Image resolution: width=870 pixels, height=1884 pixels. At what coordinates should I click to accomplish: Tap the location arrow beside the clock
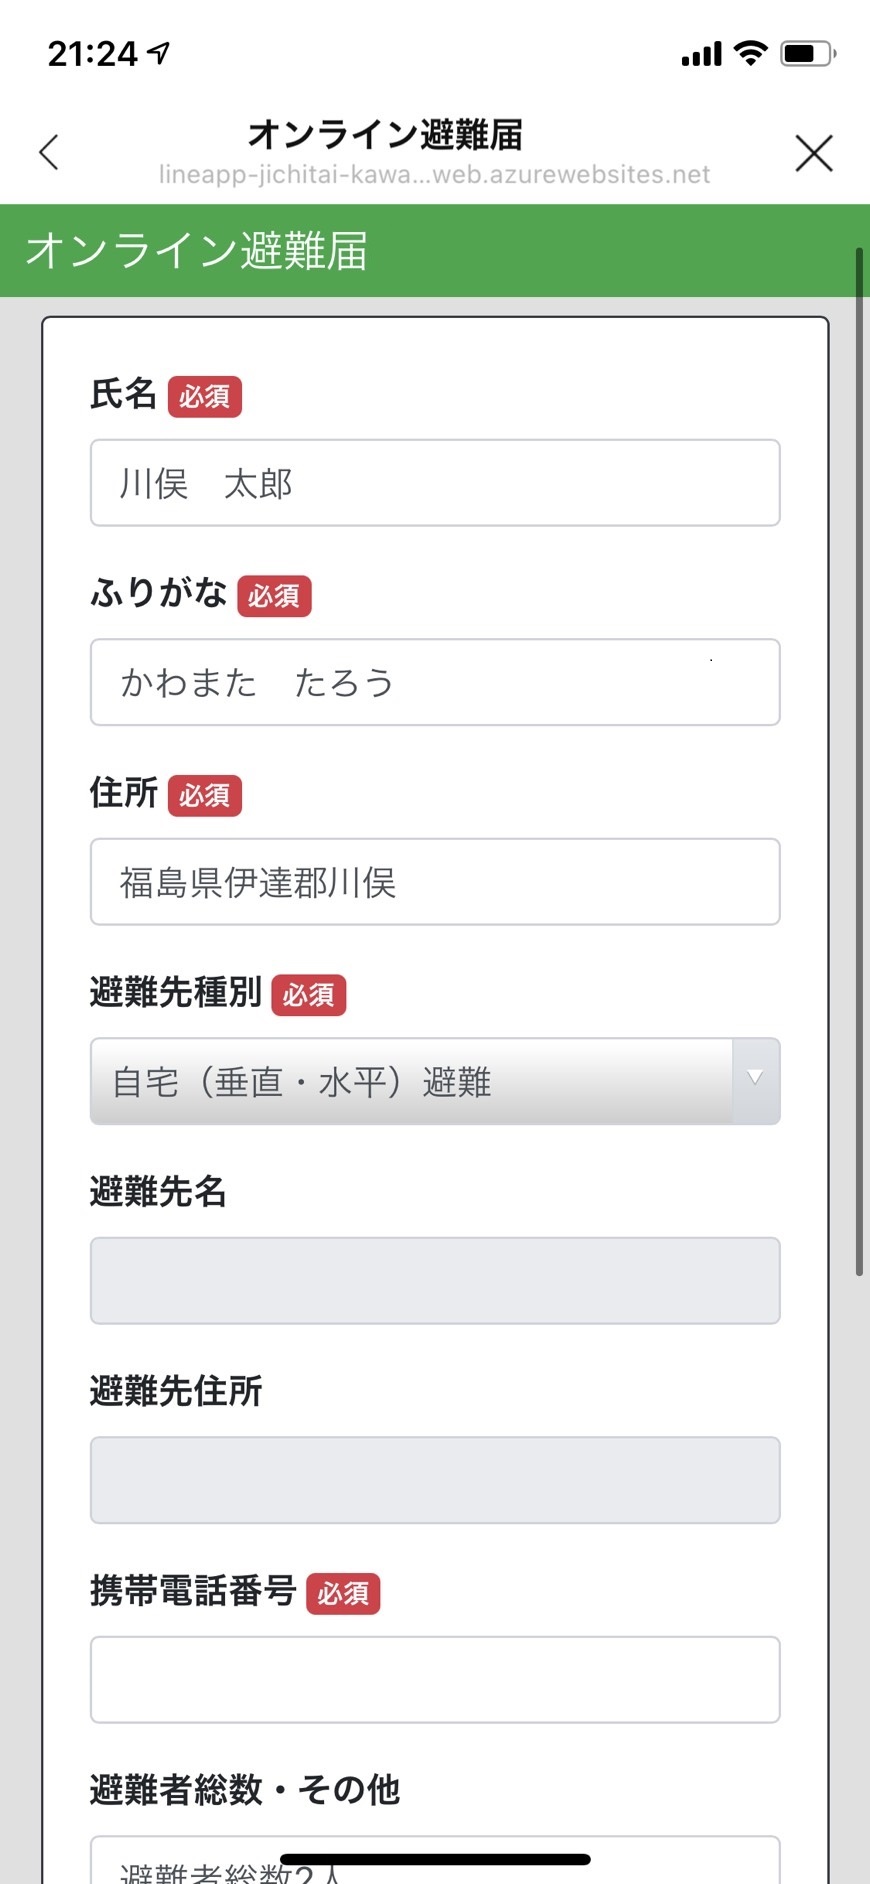click(159, 53)
